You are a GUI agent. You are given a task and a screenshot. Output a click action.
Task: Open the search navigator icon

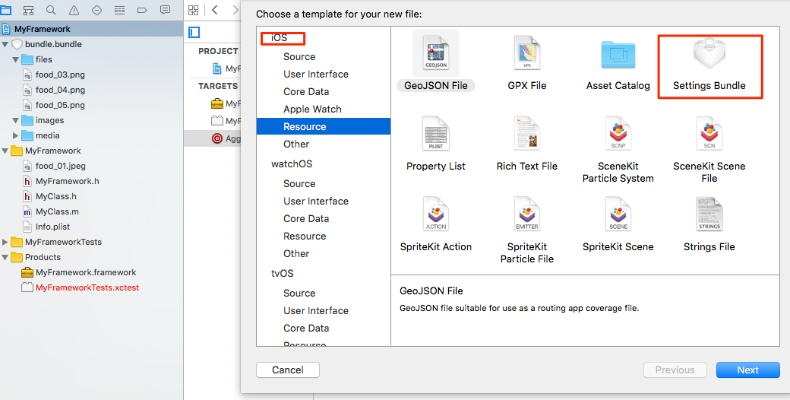[51, 10]
